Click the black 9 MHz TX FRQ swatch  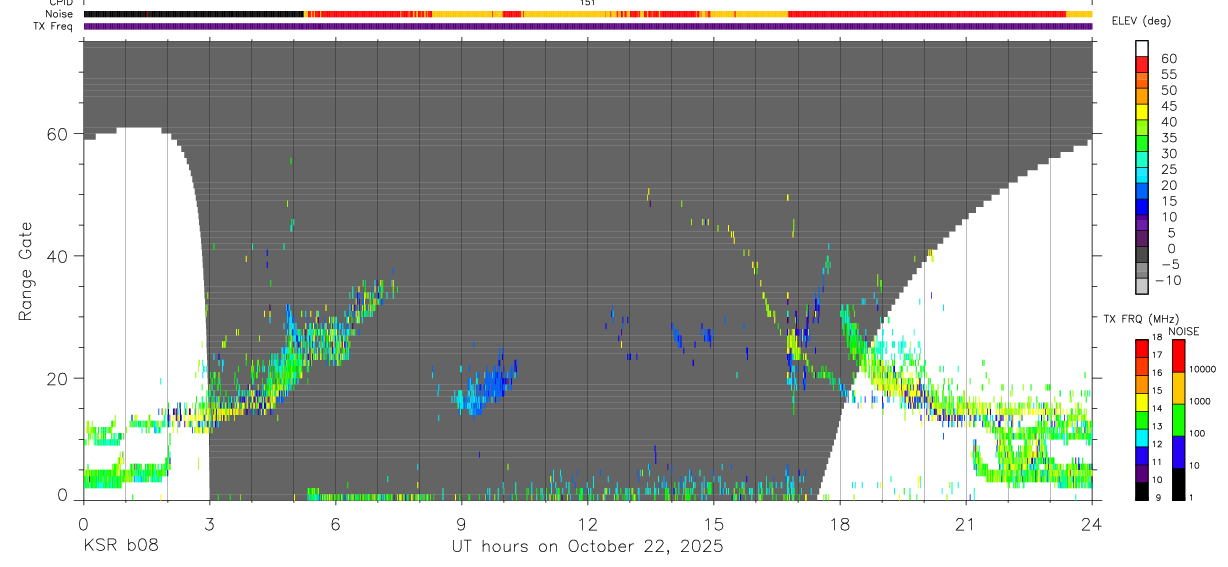1142,491
